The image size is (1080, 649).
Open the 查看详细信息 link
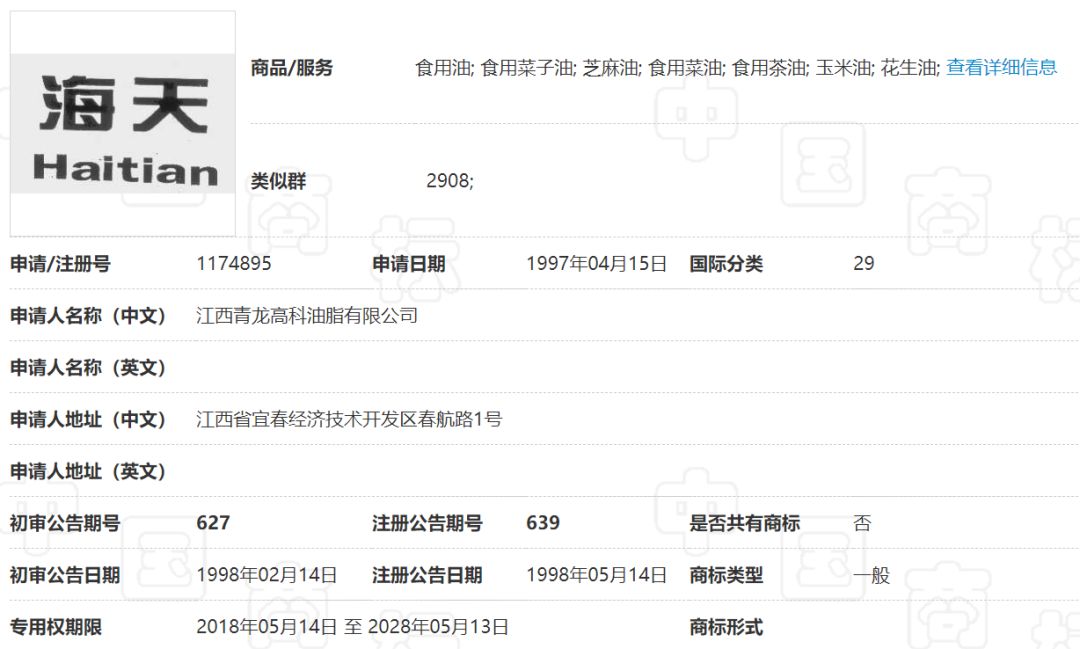pyautogui.click(x=1001, y=68)
